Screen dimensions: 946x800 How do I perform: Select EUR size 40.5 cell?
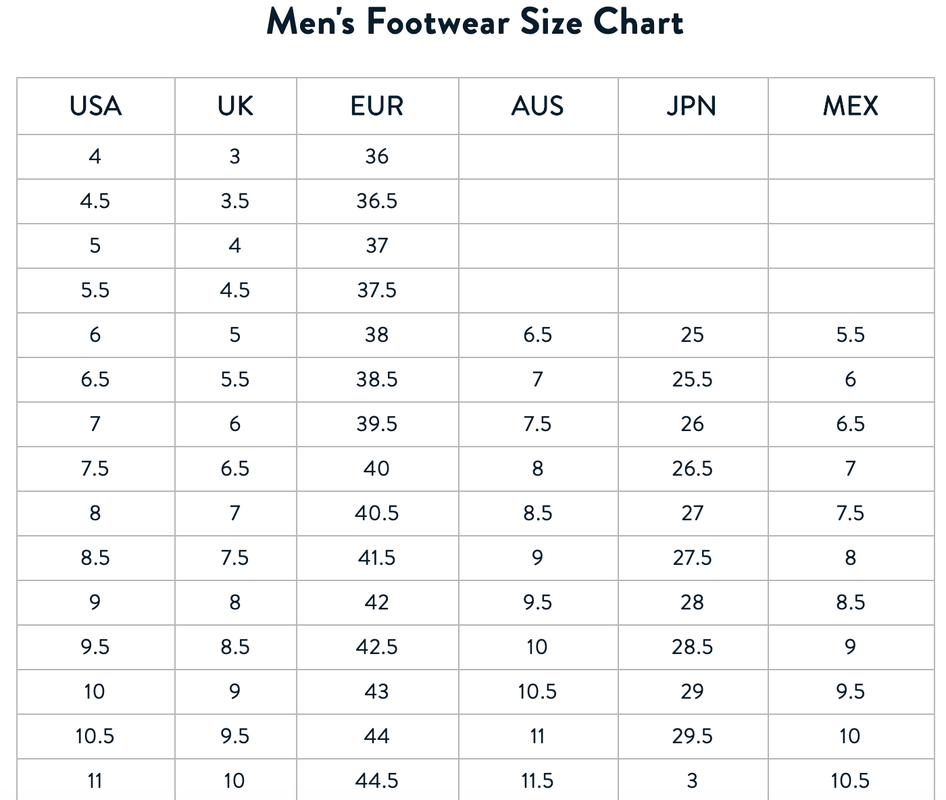tap(377, 514)
